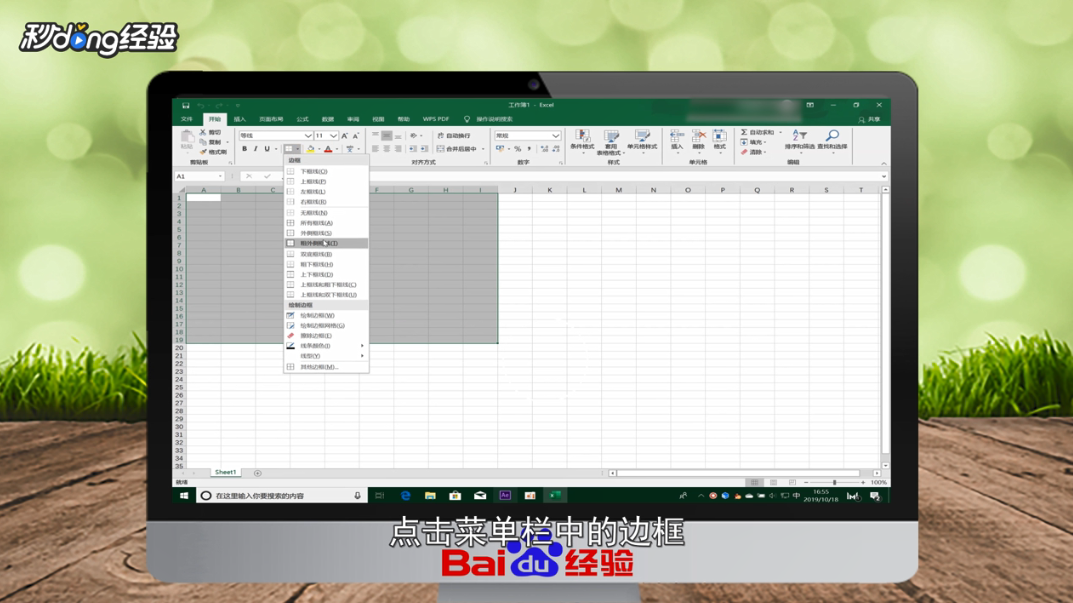The image size is (1073, 603).
Task: Click the AutoSum sigma icon
Action: click(745, 132)
